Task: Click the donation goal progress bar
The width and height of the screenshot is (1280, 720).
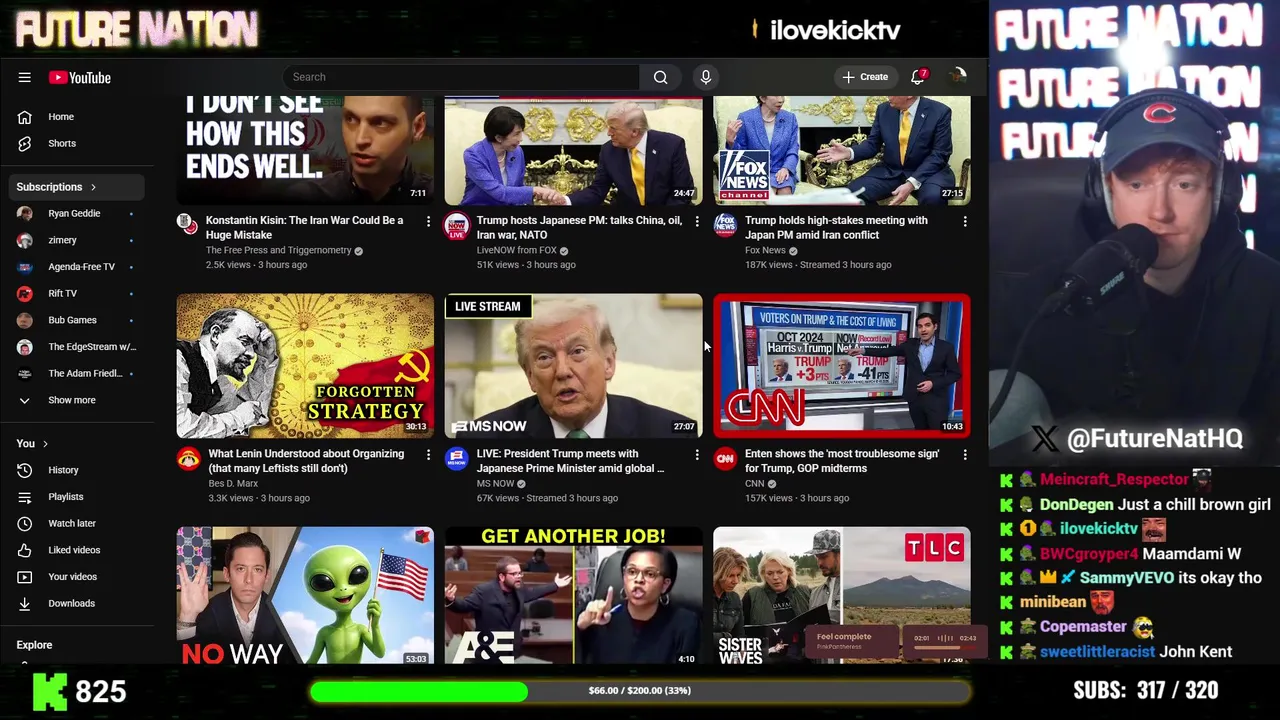Action: [x=640, y=691]
